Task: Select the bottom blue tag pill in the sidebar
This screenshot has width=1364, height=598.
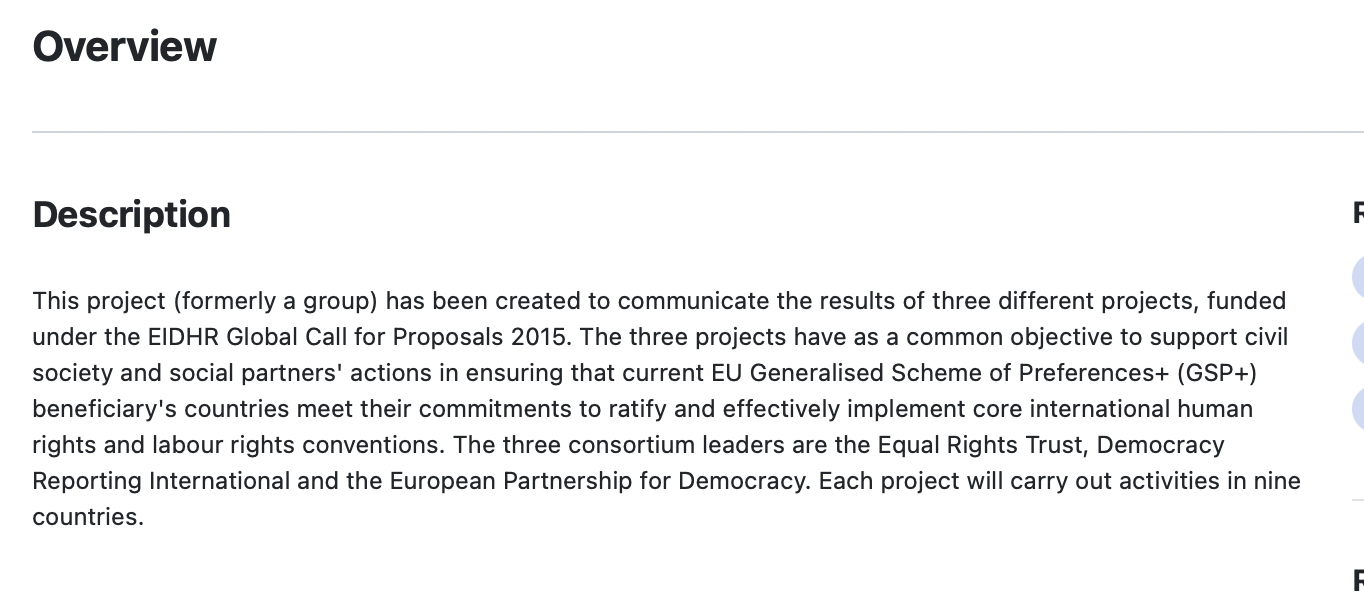Action: 1357,410
